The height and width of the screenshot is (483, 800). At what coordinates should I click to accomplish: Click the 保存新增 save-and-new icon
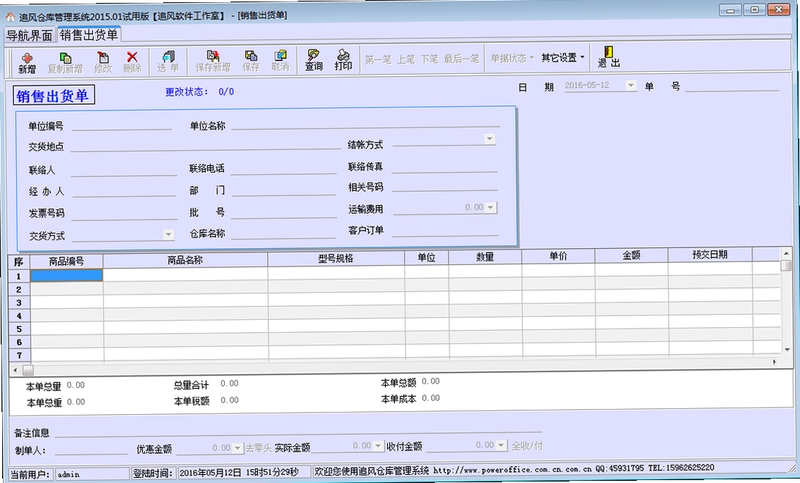[213, 61]
